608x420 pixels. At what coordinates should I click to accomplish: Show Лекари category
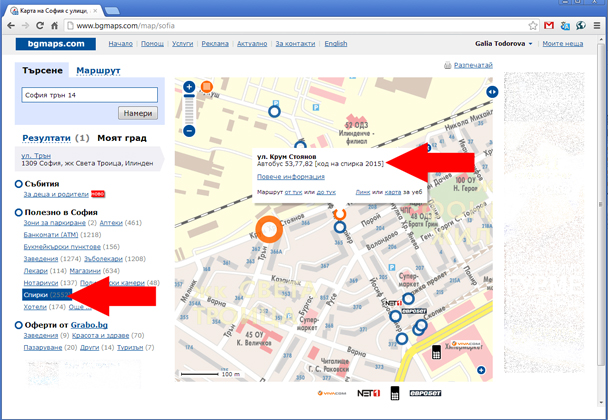[x=36, y=271]
